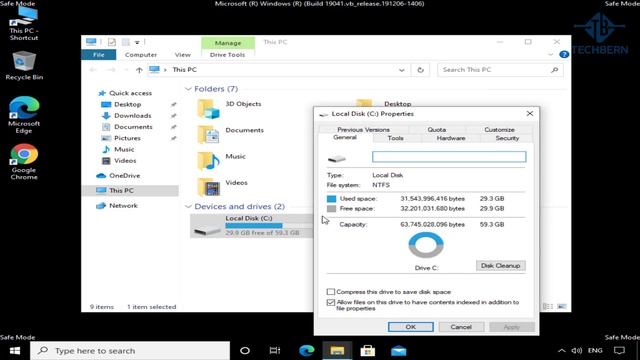The height and width of the screenshot is (360, 640).
Task: Collapse the Folders (7) group
Action: (188, 89)
